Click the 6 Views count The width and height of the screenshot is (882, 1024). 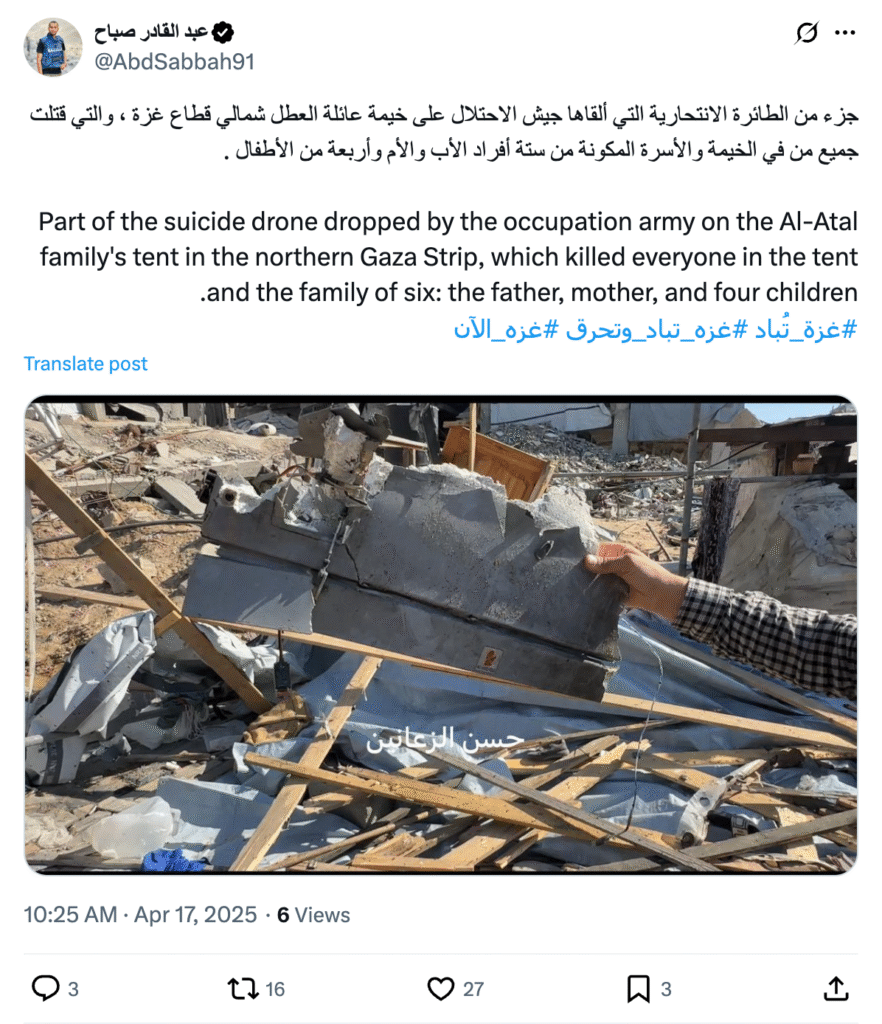(313, 914)
